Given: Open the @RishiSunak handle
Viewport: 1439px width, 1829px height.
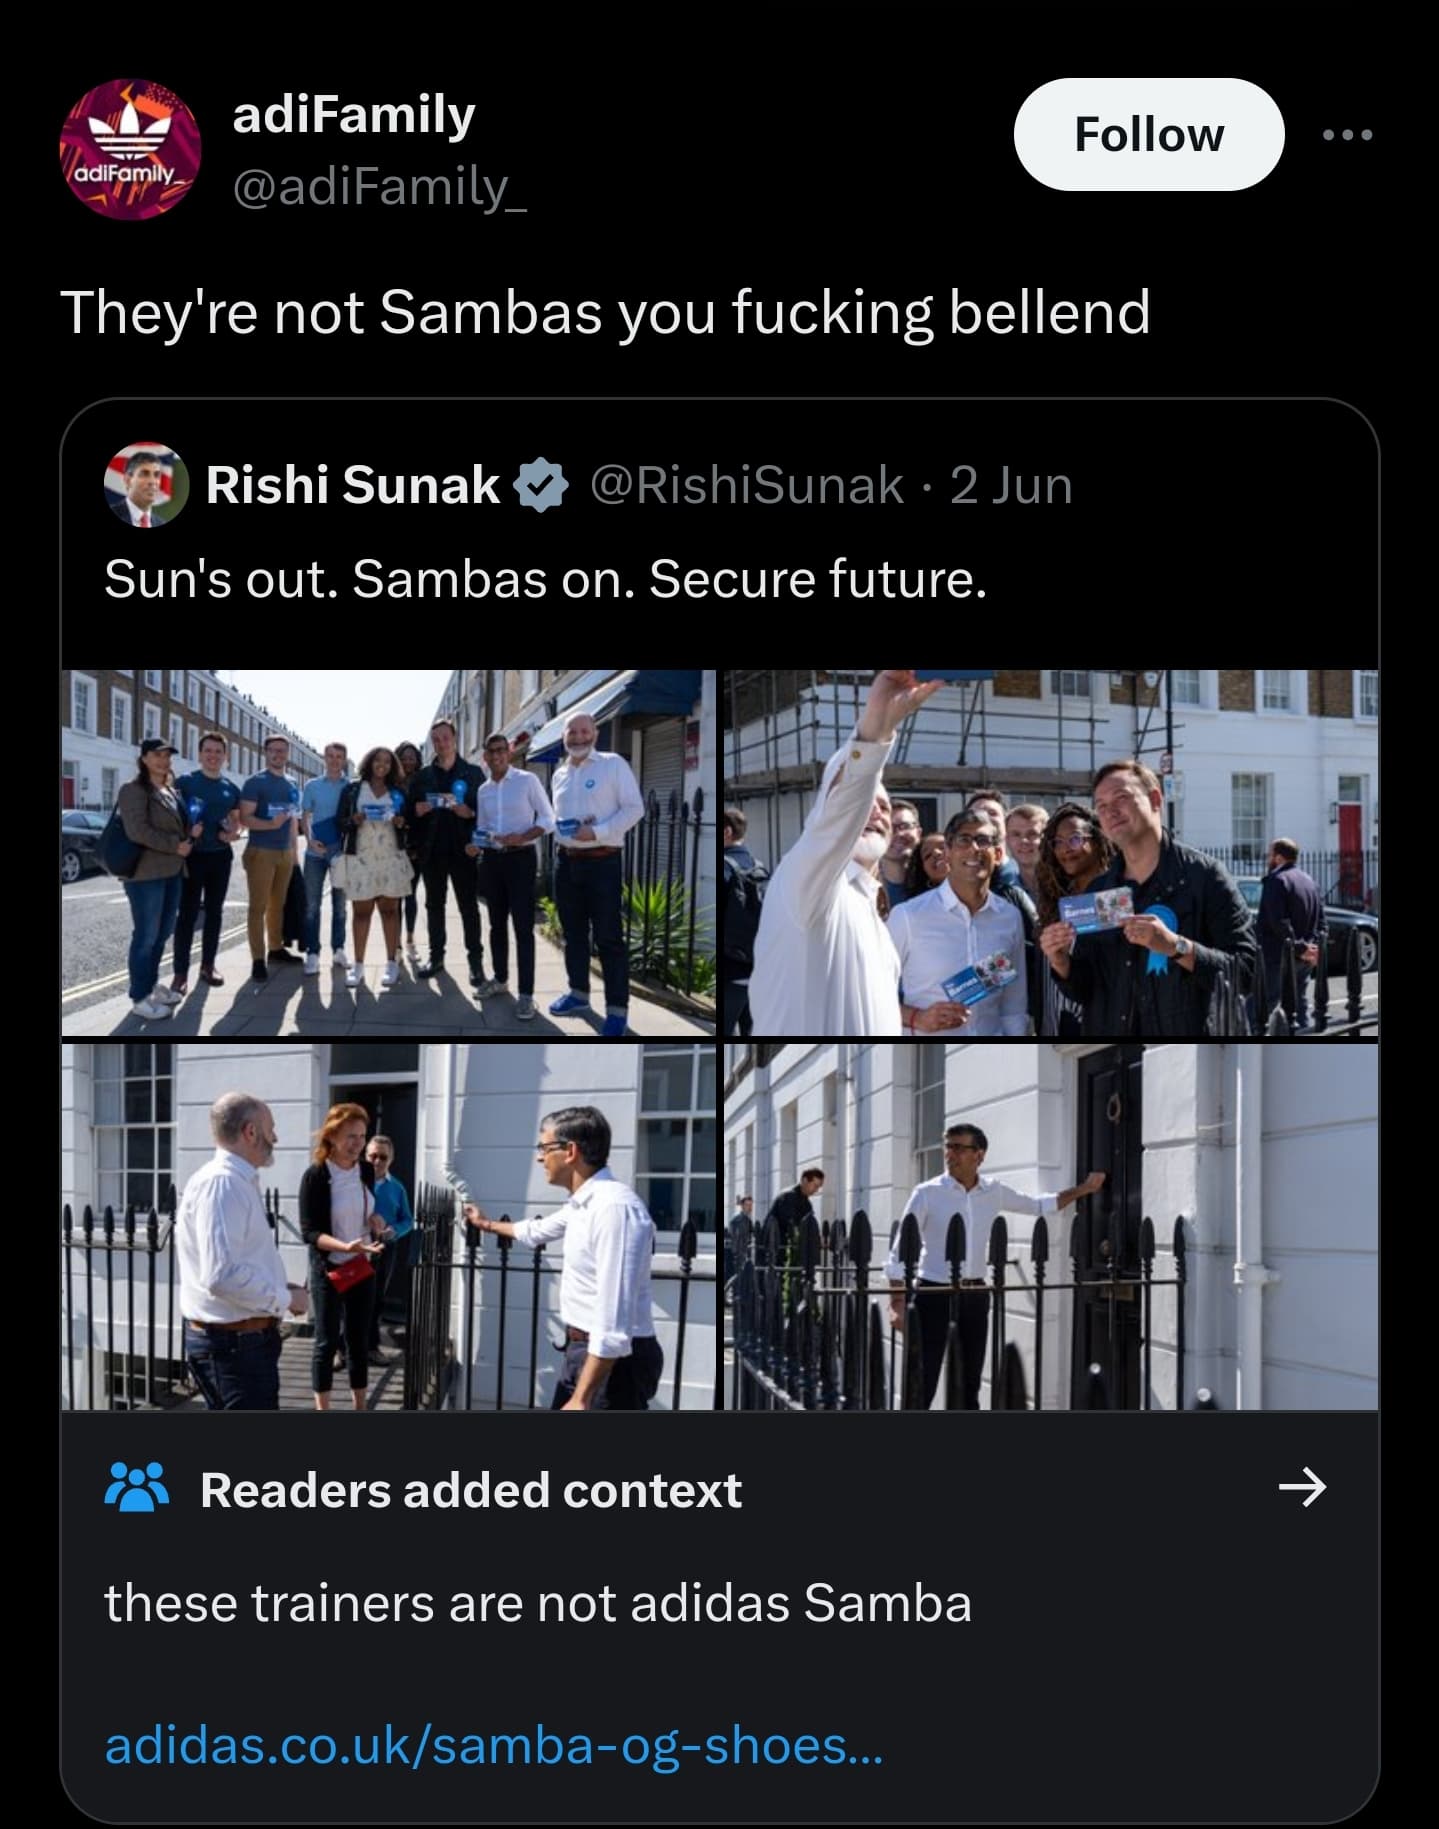Looking at the screenshot, I should point(746,486).
